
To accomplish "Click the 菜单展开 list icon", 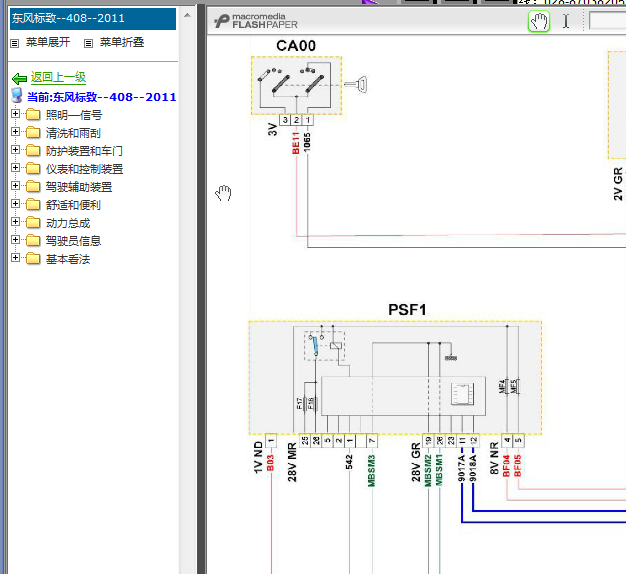I will [x=14, y=43].
